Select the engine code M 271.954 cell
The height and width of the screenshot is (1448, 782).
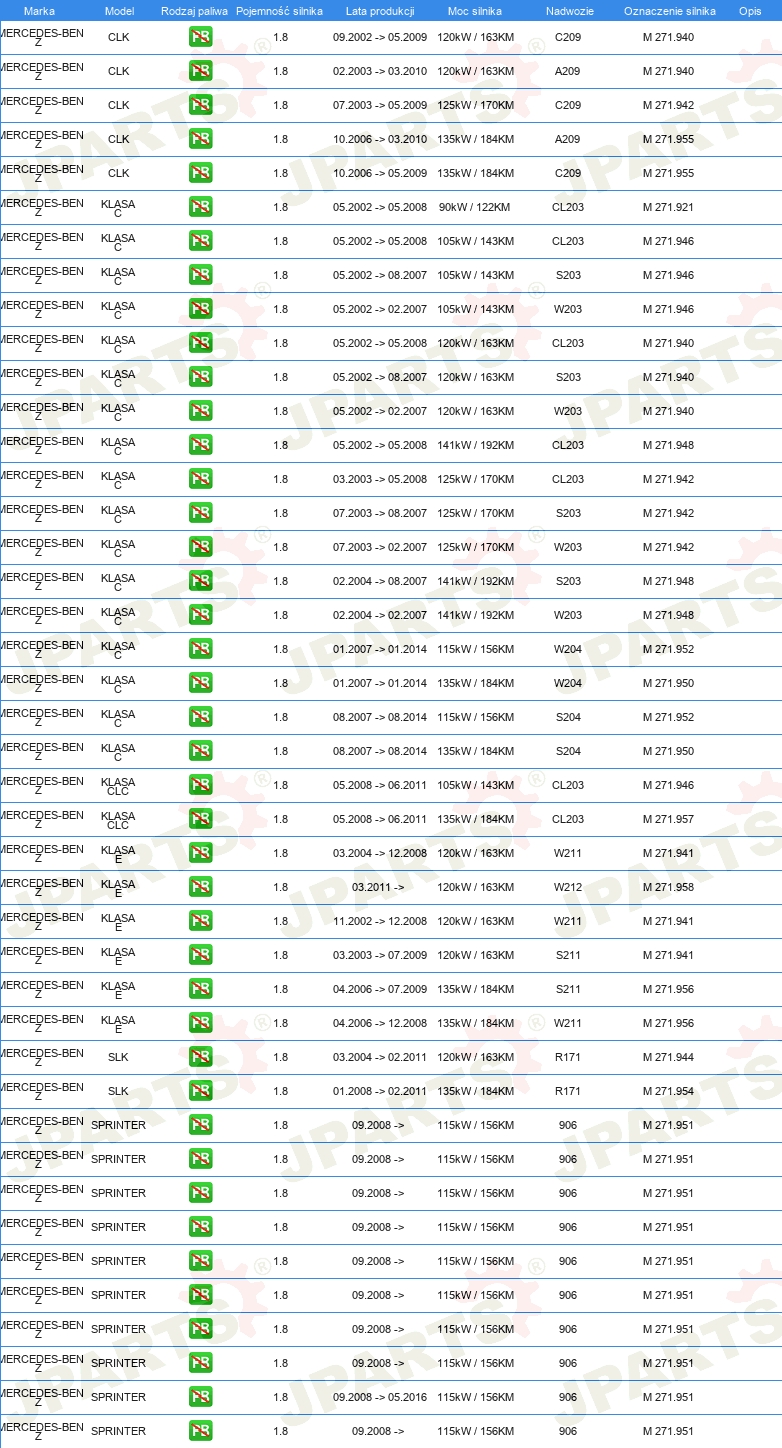(668, 1091)
